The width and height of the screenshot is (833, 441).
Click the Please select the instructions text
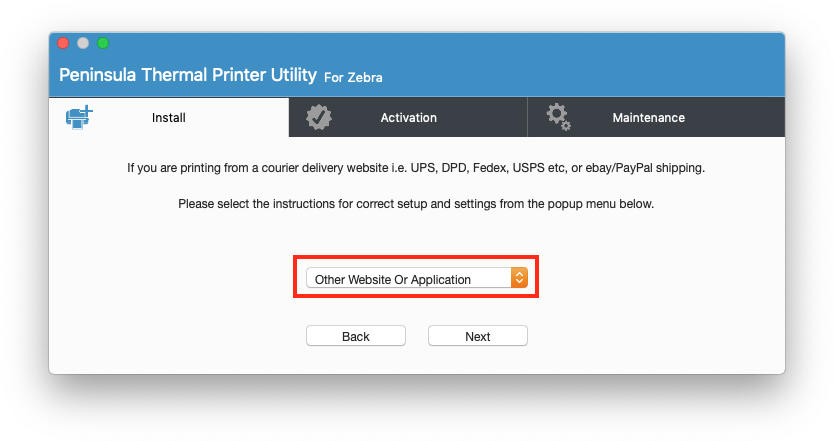click(x=416, y=204)
